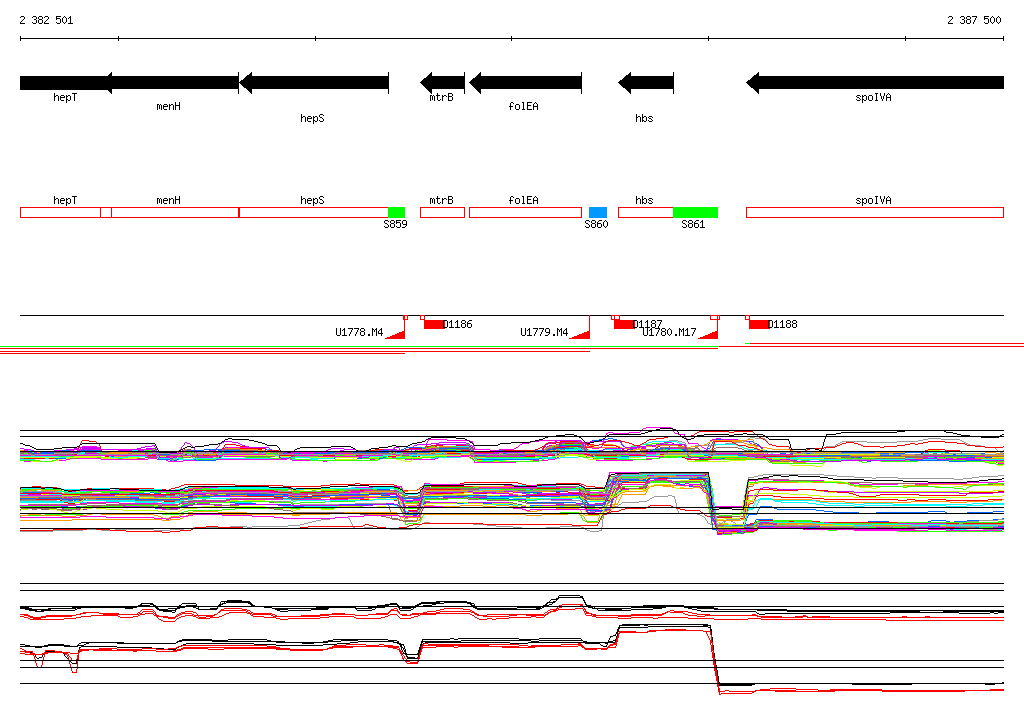The height and width of the screenshot is (714, 1024).
Task: Select the spoIVA red outlined box
Action: point(875,212)
